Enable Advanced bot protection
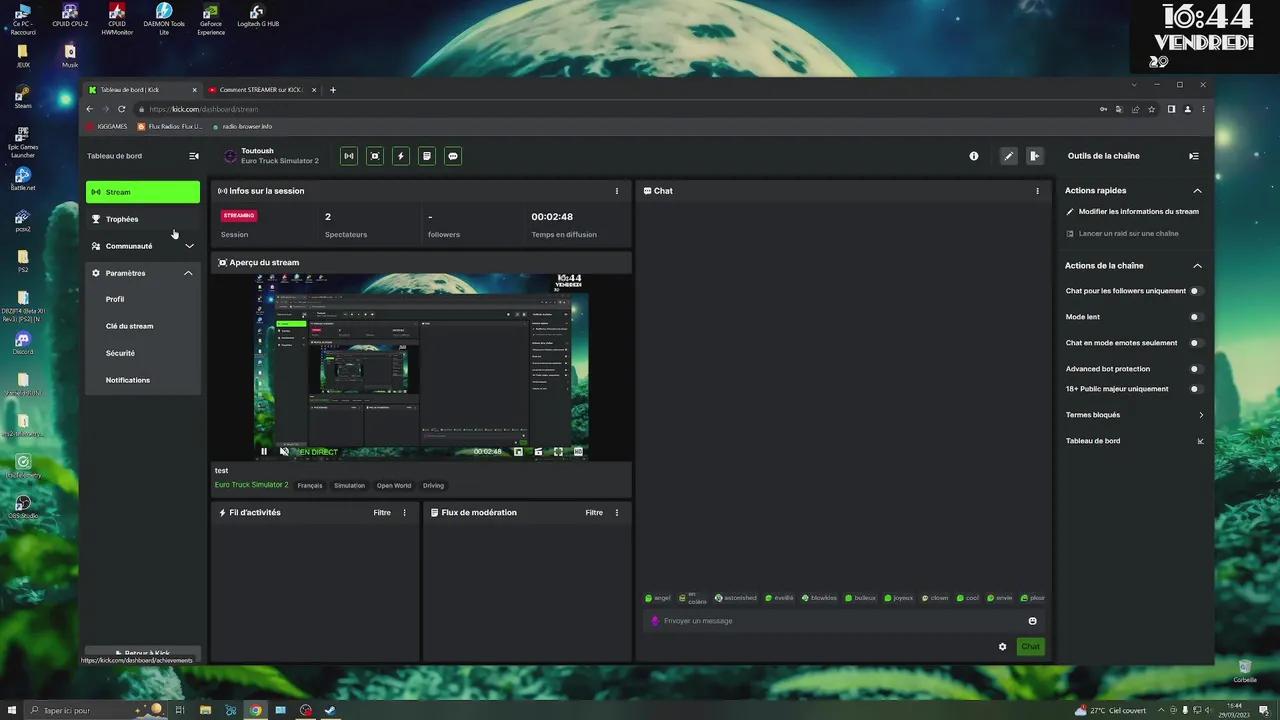This screenshot has width=1280, height=720. (1195, 369)
